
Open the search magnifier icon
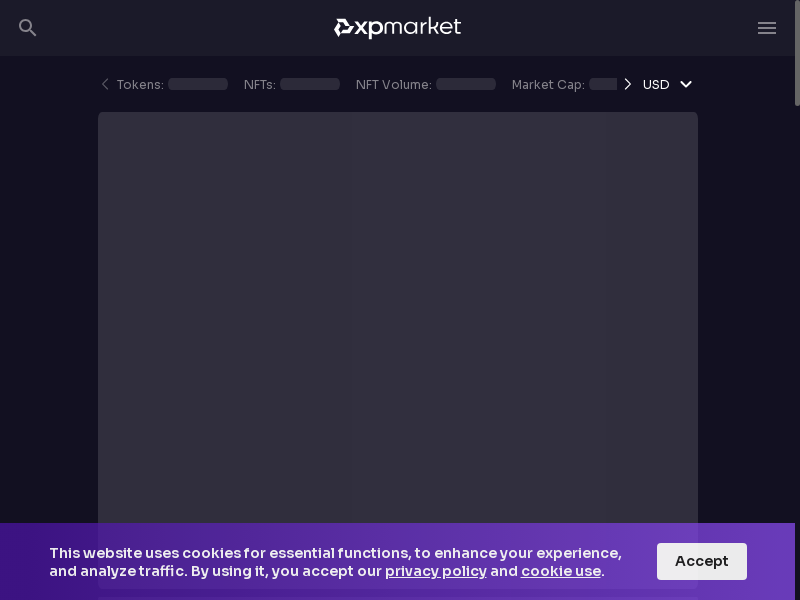(28, 28)
